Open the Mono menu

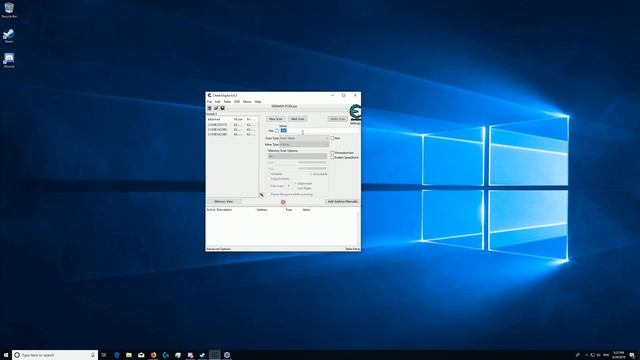247,102
